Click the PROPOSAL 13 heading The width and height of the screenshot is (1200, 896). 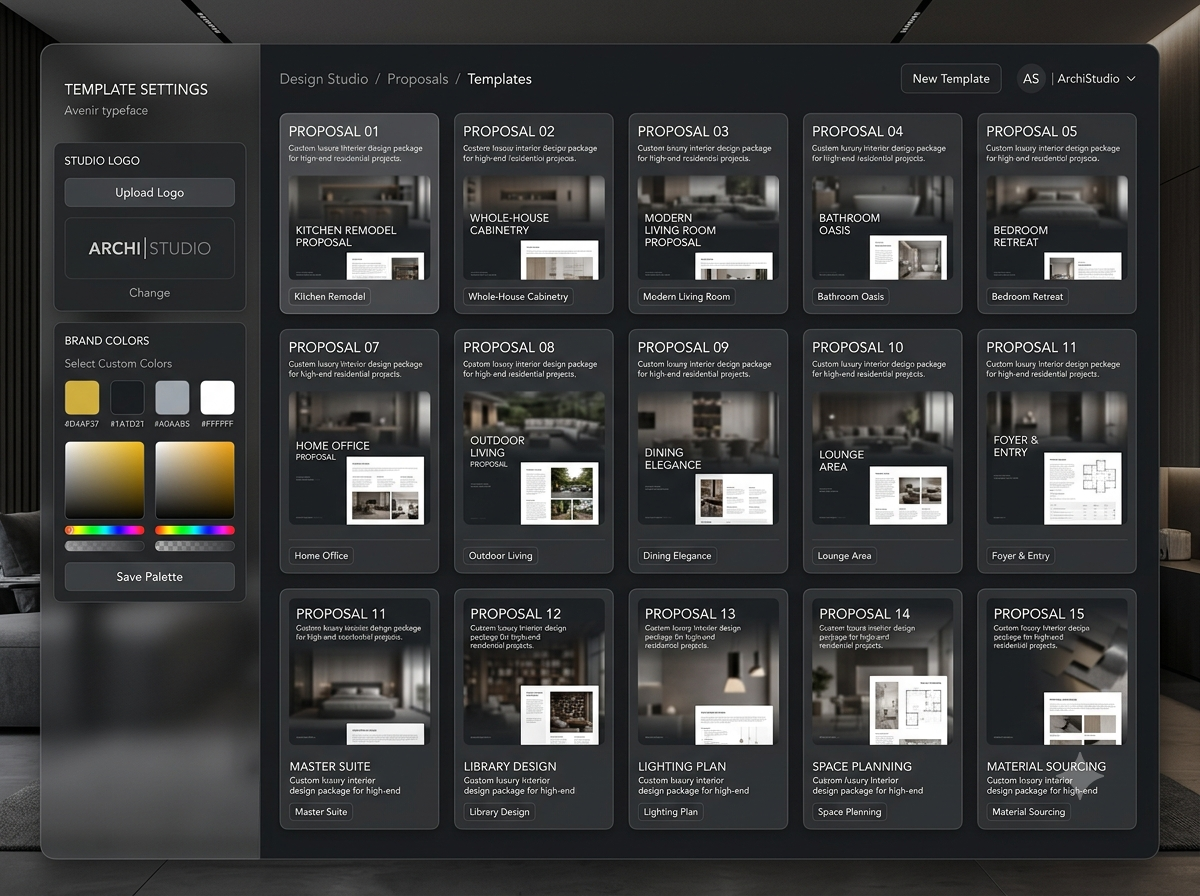[x=690, y=613]
